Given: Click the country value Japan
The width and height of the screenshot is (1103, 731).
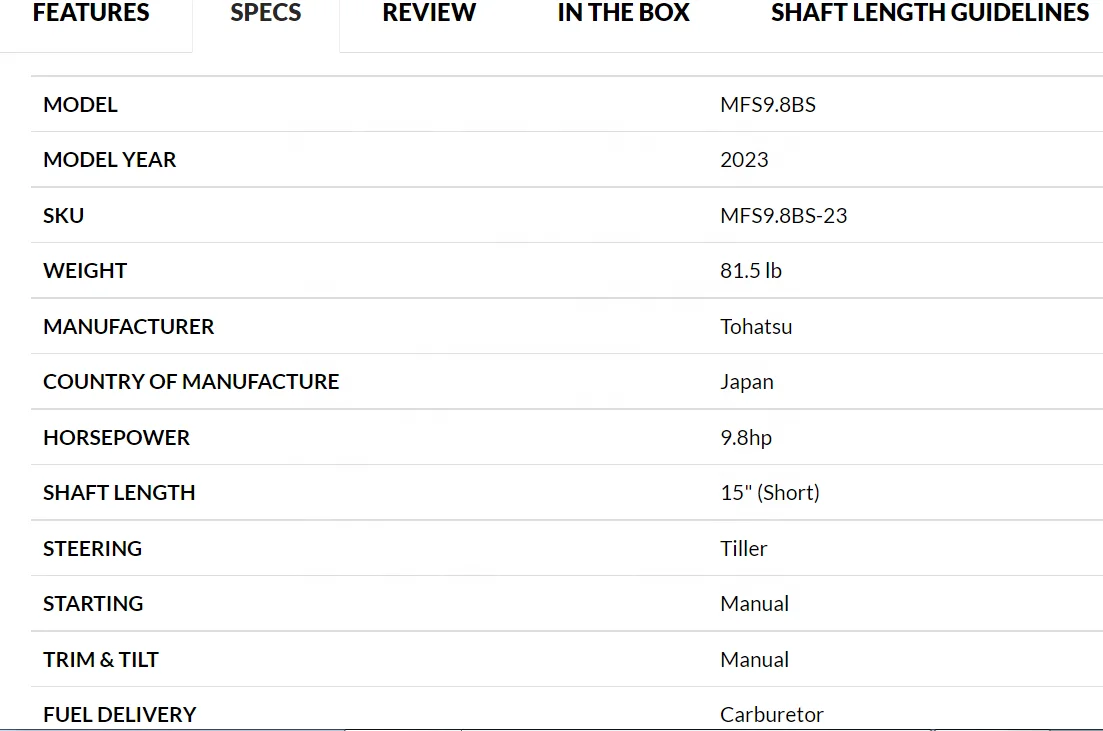Looking at the screenshot, I should (x=746, y=382).
